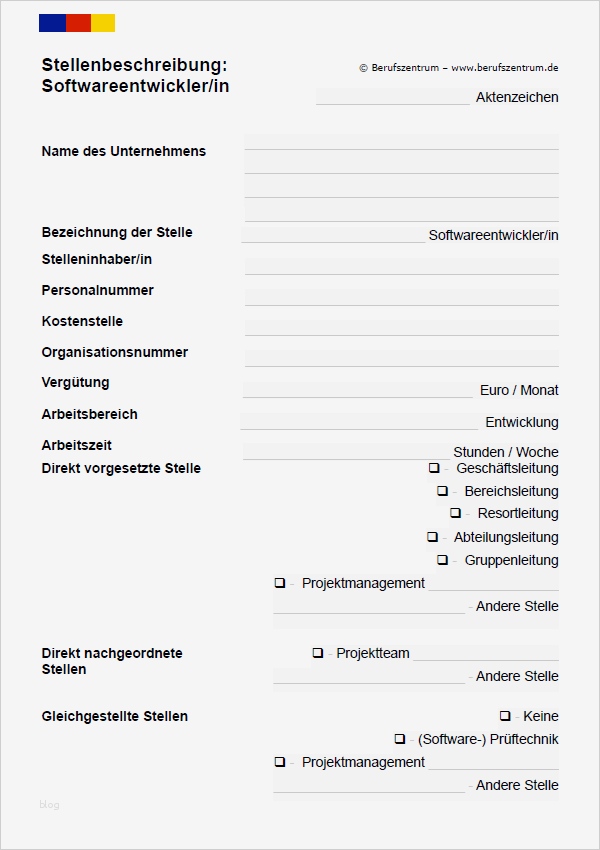The width and height of the screenshot is (600, 850).
Task: Click the Vergütung Euro / Monat field
Action: (x=357, y=389)
